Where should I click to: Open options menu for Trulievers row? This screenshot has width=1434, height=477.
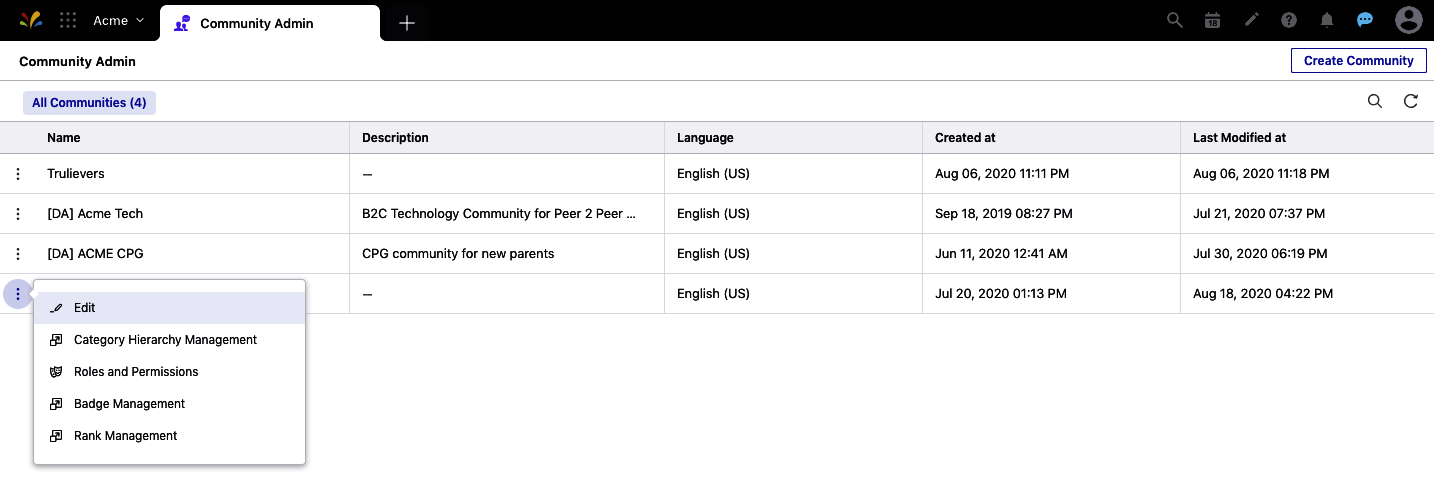tap(18, 174)
